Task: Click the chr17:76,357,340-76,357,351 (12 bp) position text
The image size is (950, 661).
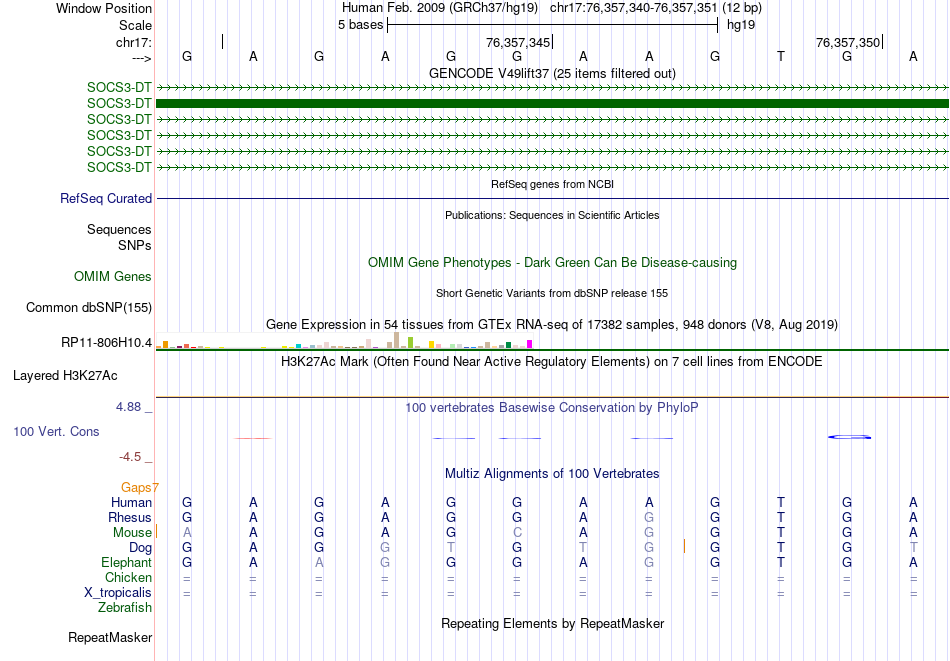Action: point(656,8)
